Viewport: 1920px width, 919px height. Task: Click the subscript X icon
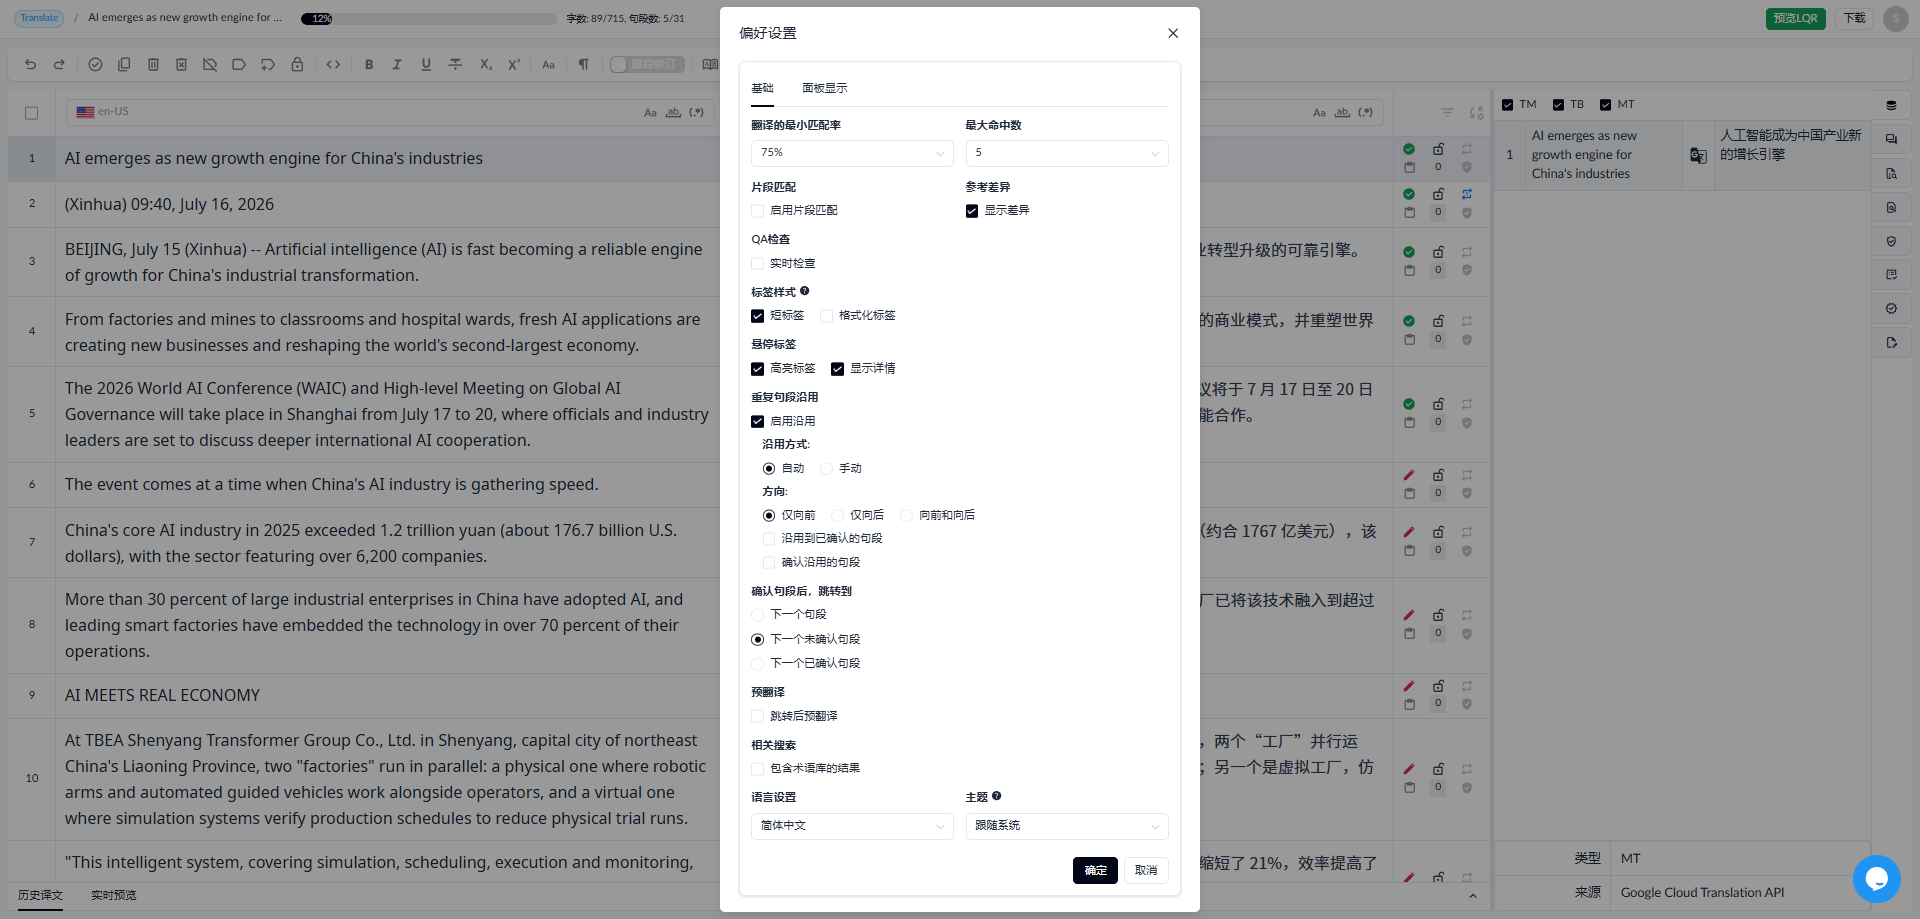coord(485,64)
